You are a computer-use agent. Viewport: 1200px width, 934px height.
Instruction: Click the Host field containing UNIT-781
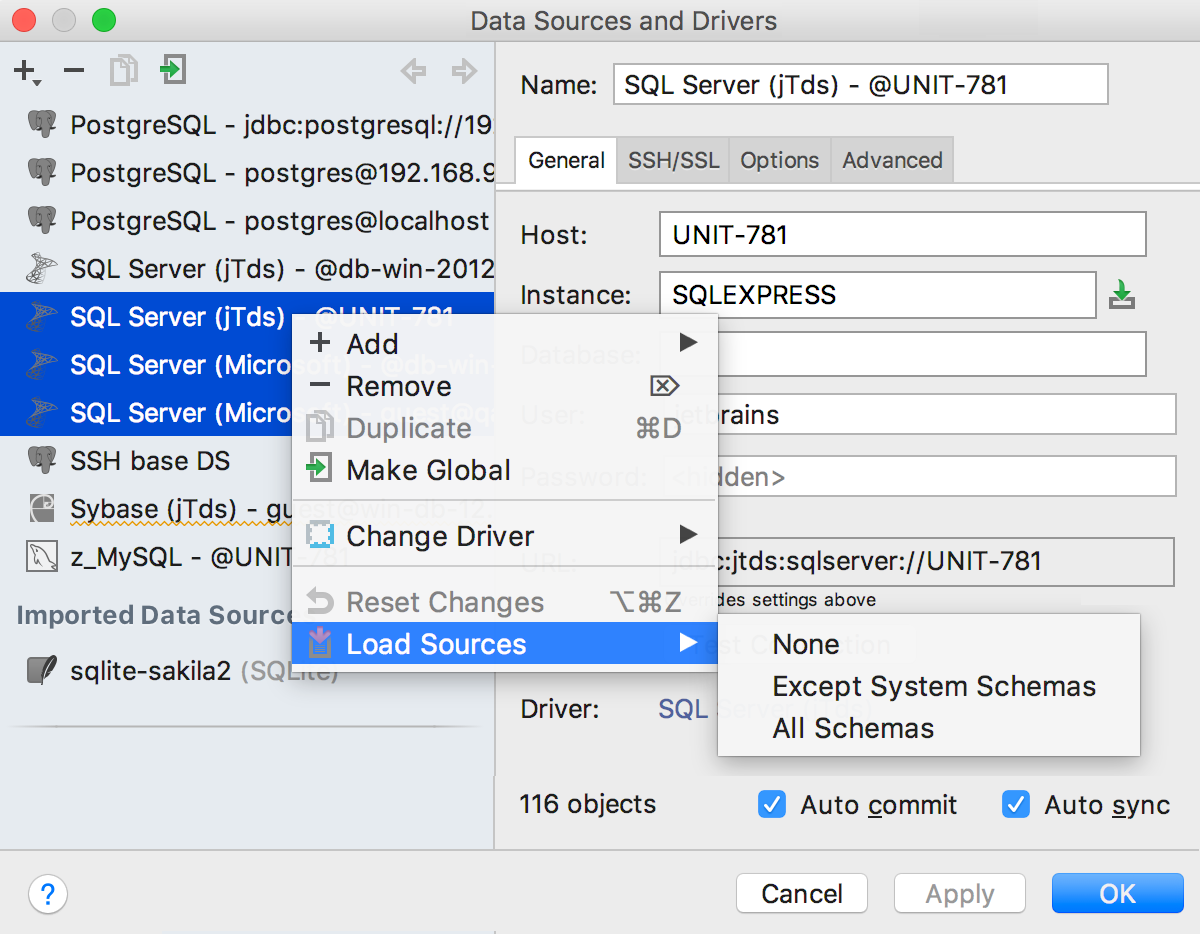(902, 235)
